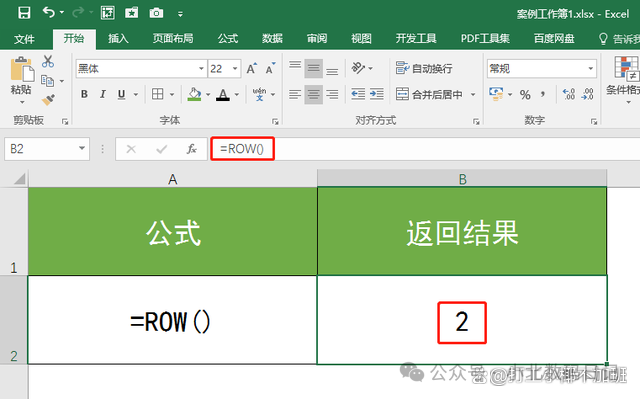Toggle italic formatting
The height and width of the screenshot is (399, 640).
tap(103, 94)
